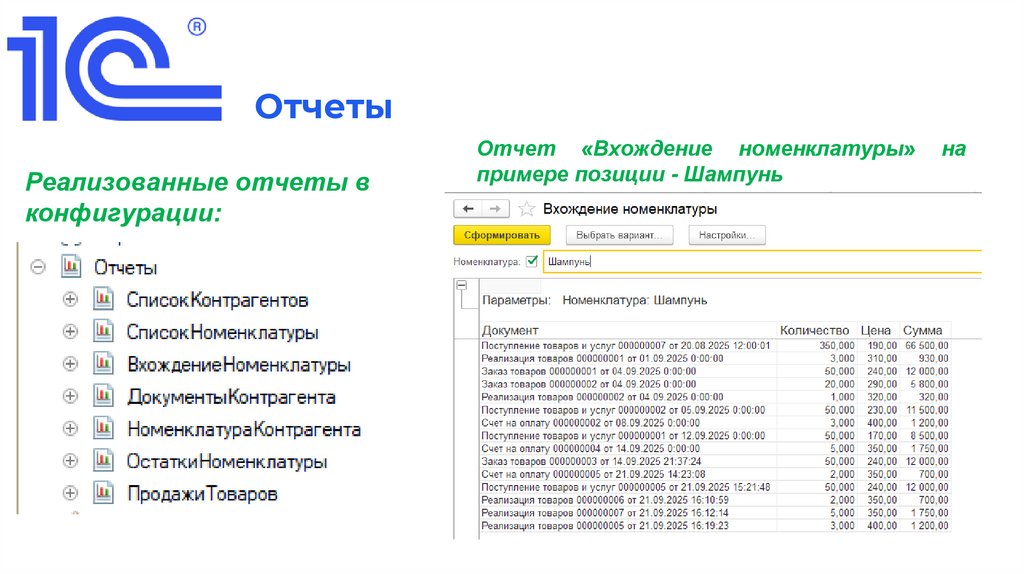Click the Количество column header
This screenshot has height=574, width=1024.
(814, 330)
